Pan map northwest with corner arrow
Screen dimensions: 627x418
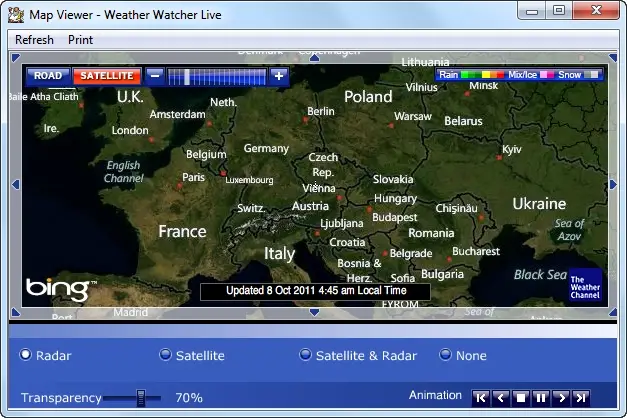[16, 58]
